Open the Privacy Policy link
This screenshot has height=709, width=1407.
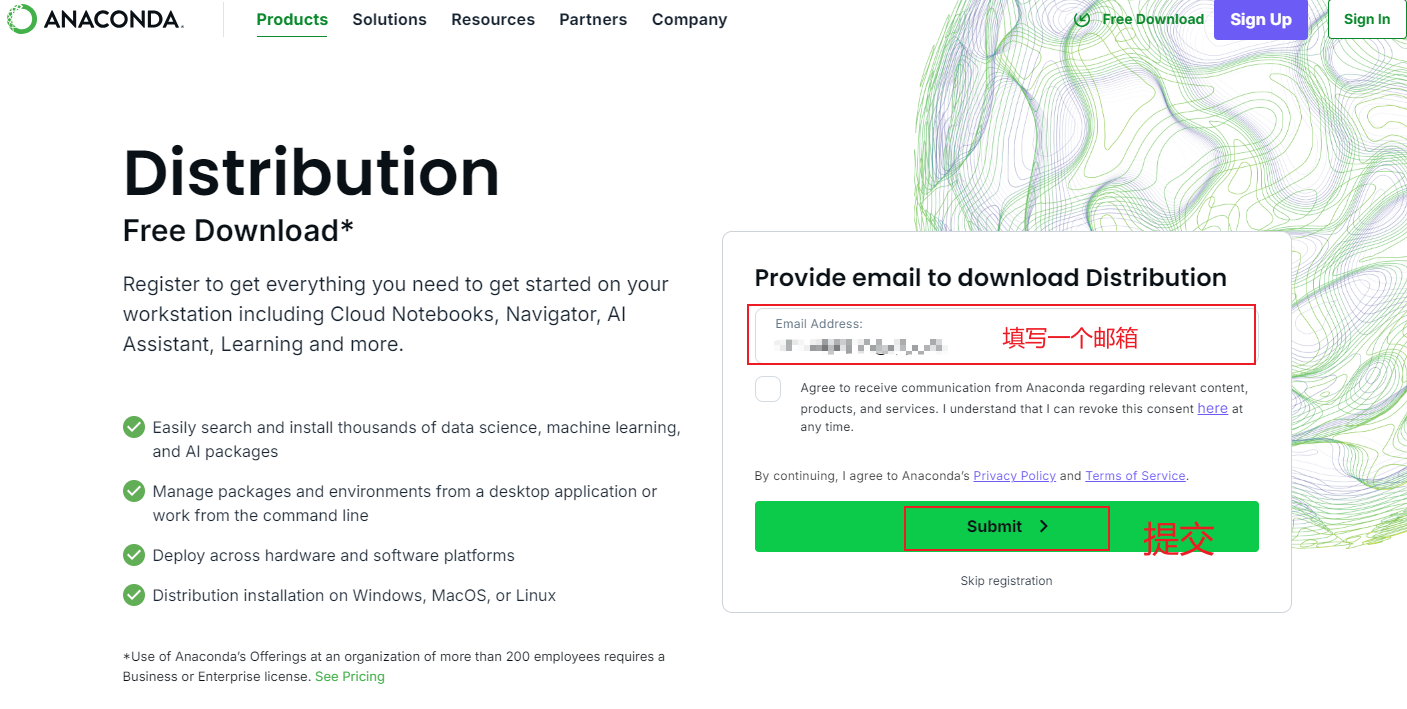[1014, 476]
